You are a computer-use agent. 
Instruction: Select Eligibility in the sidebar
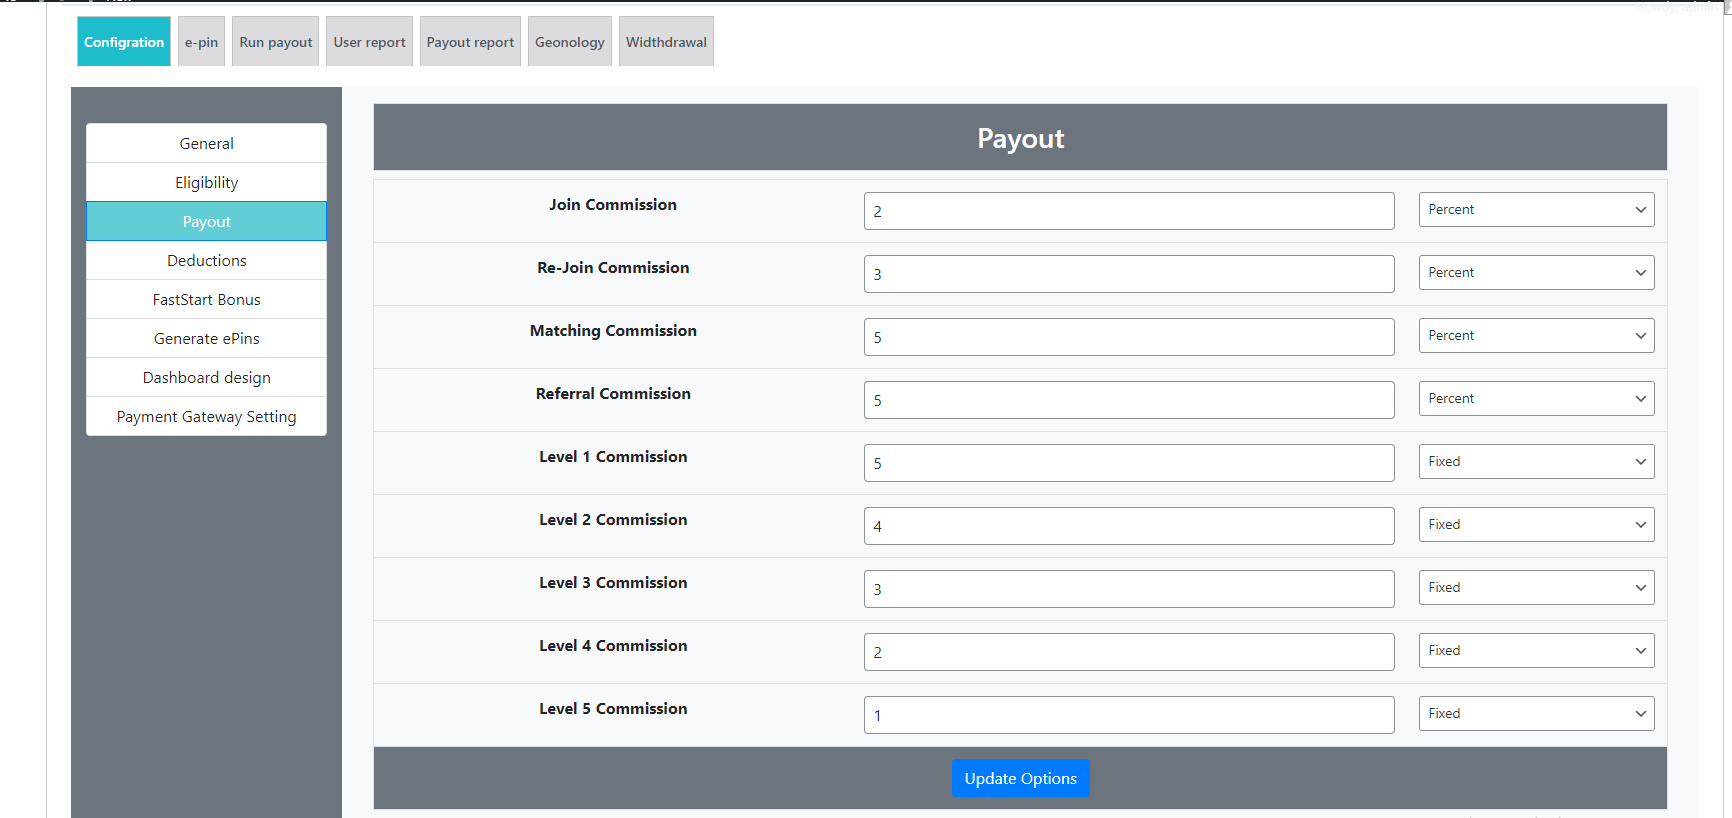click(x=206, y=183)
